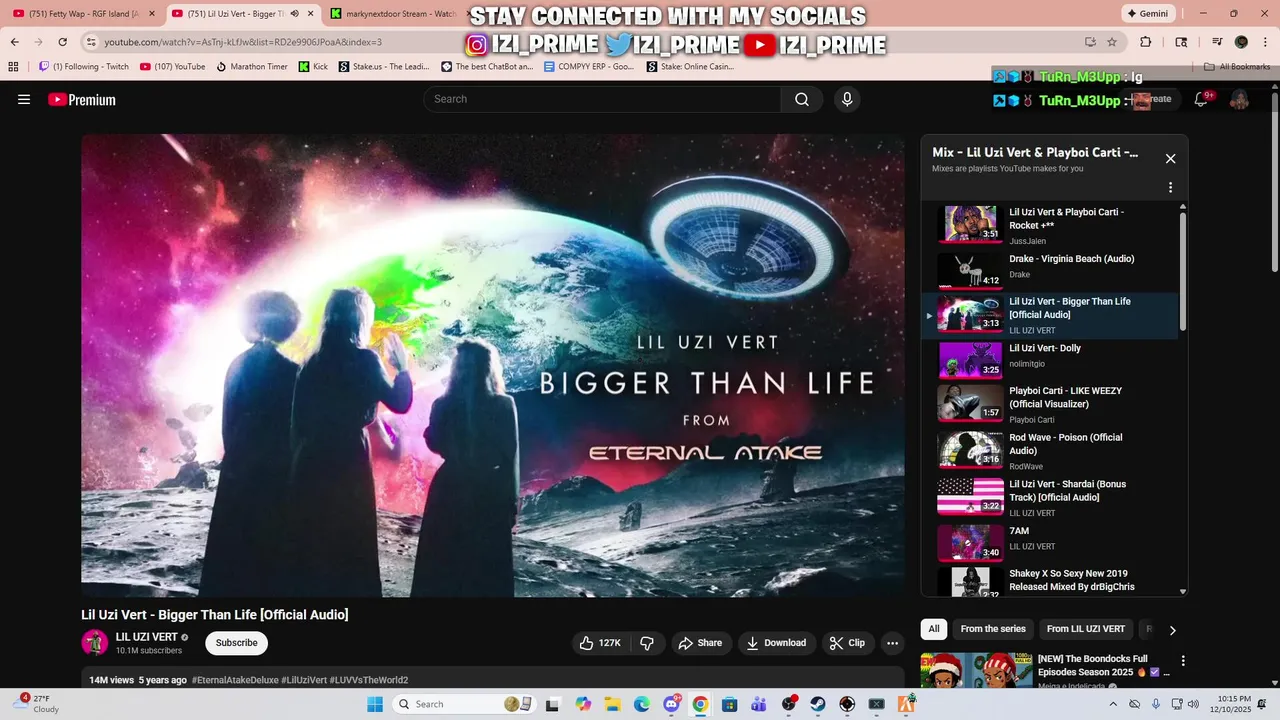The height and width of the screenshot is (720, 1280).
Task: Open the COMPYY ERP bookmark
Action: click(589, 67)
